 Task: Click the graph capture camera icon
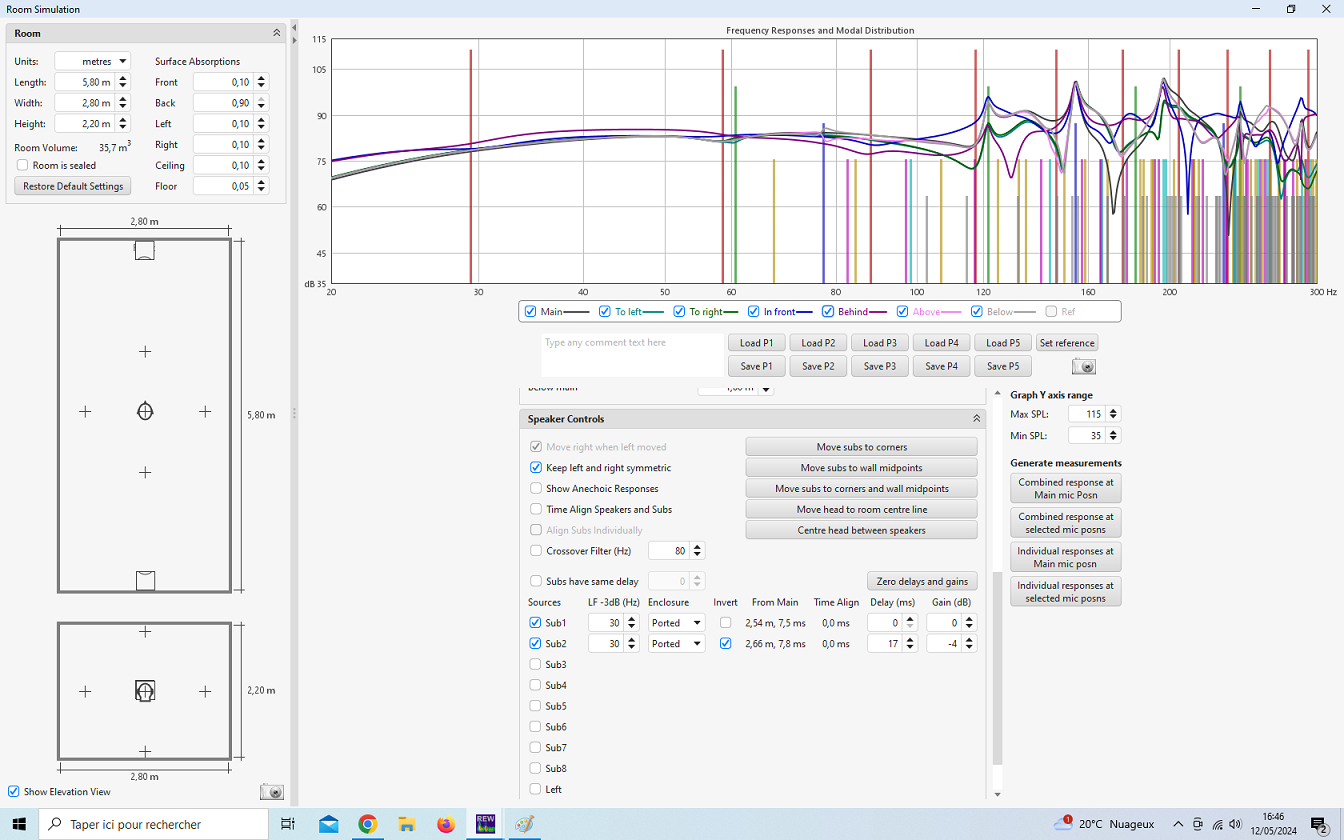1083,367
